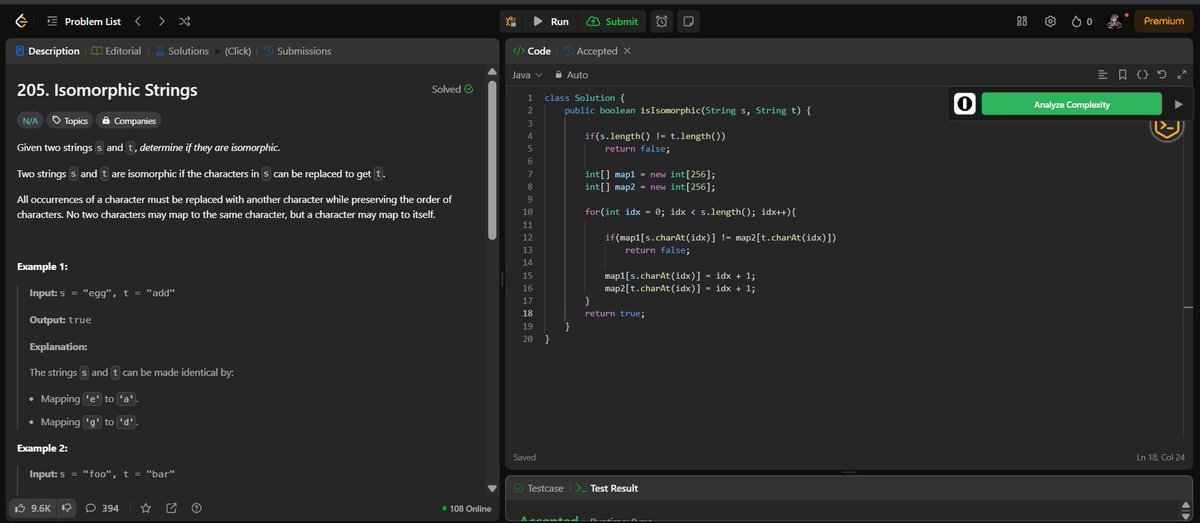Image resolution: width=1200 pixels, height=523 pixels.
Task: Click the LeetCode logo icon
Action: pyautogui.click(x=21, y=21)
